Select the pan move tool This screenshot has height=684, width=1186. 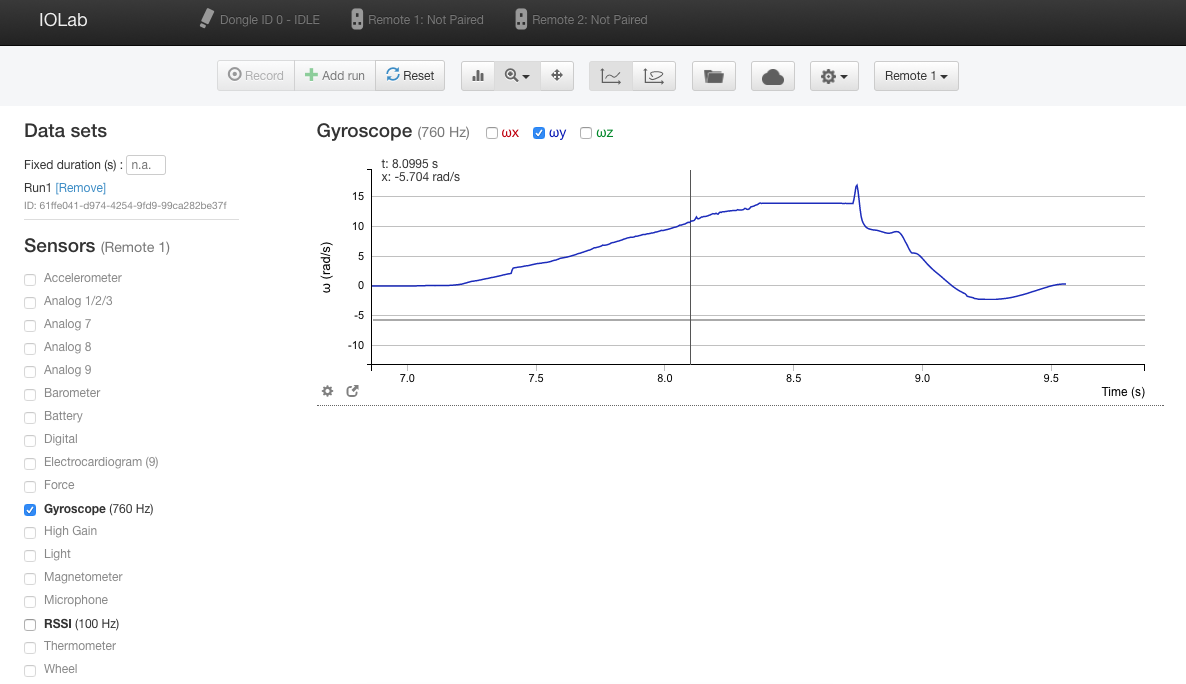[x=557, y=76]
